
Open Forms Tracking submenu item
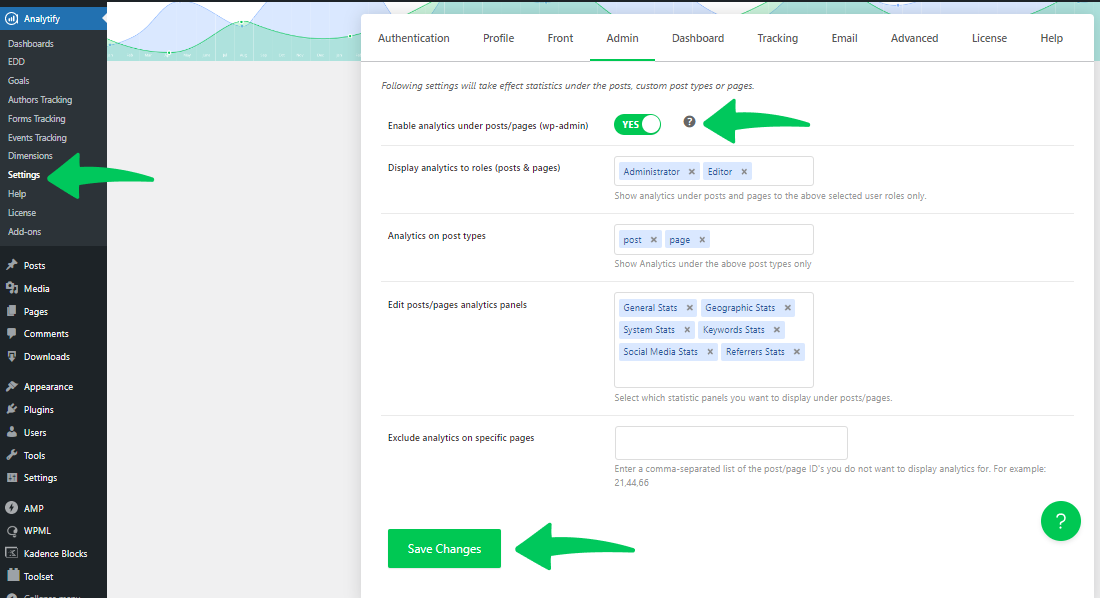coord(36,119)
